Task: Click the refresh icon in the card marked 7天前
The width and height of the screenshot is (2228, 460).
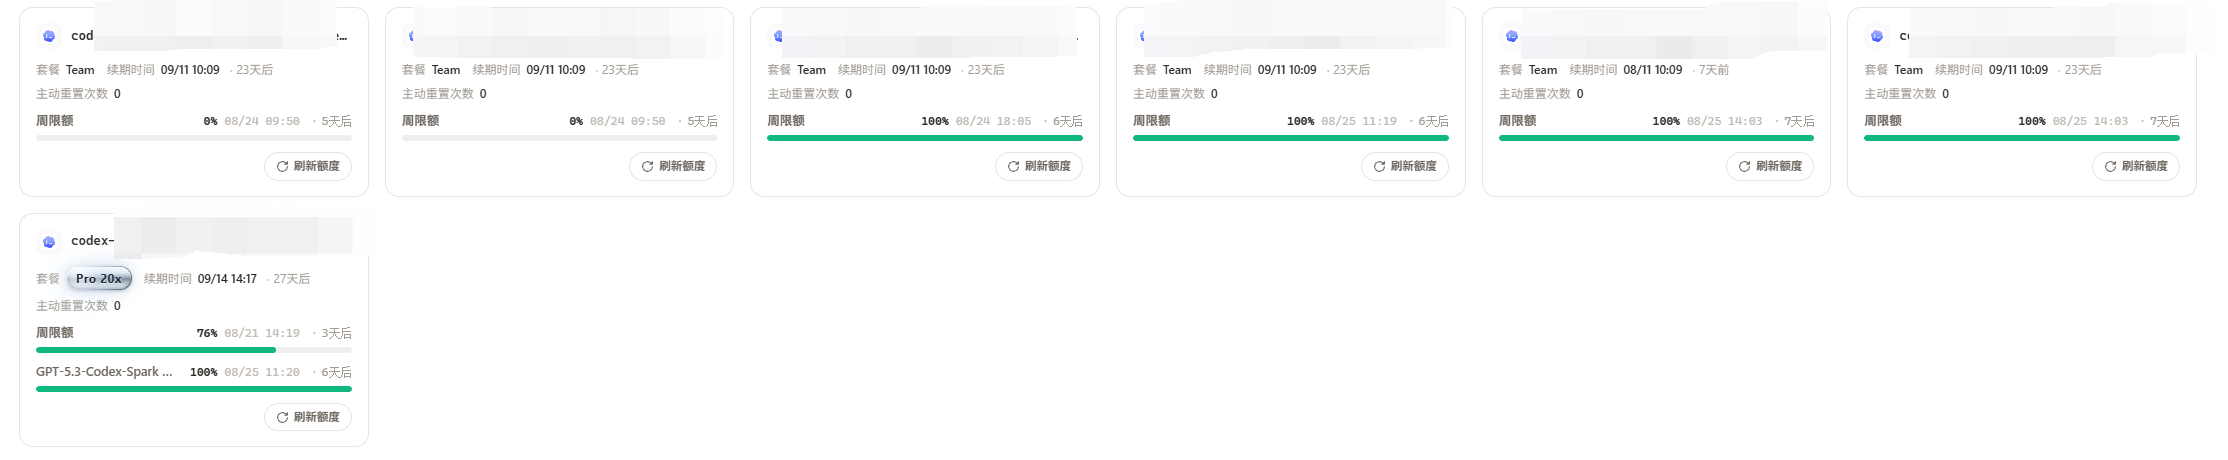Action: (1744, 166)
